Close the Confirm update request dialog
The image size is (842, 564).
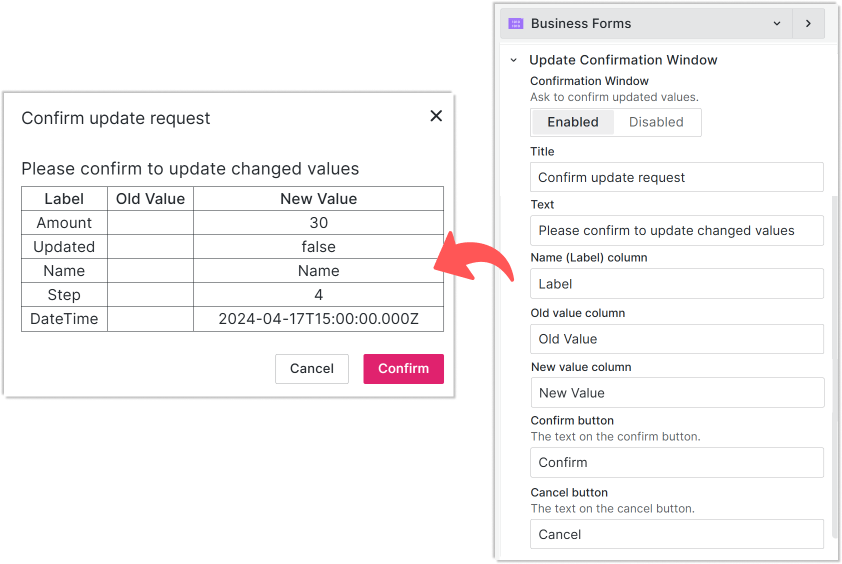click(x=436, y=116)
